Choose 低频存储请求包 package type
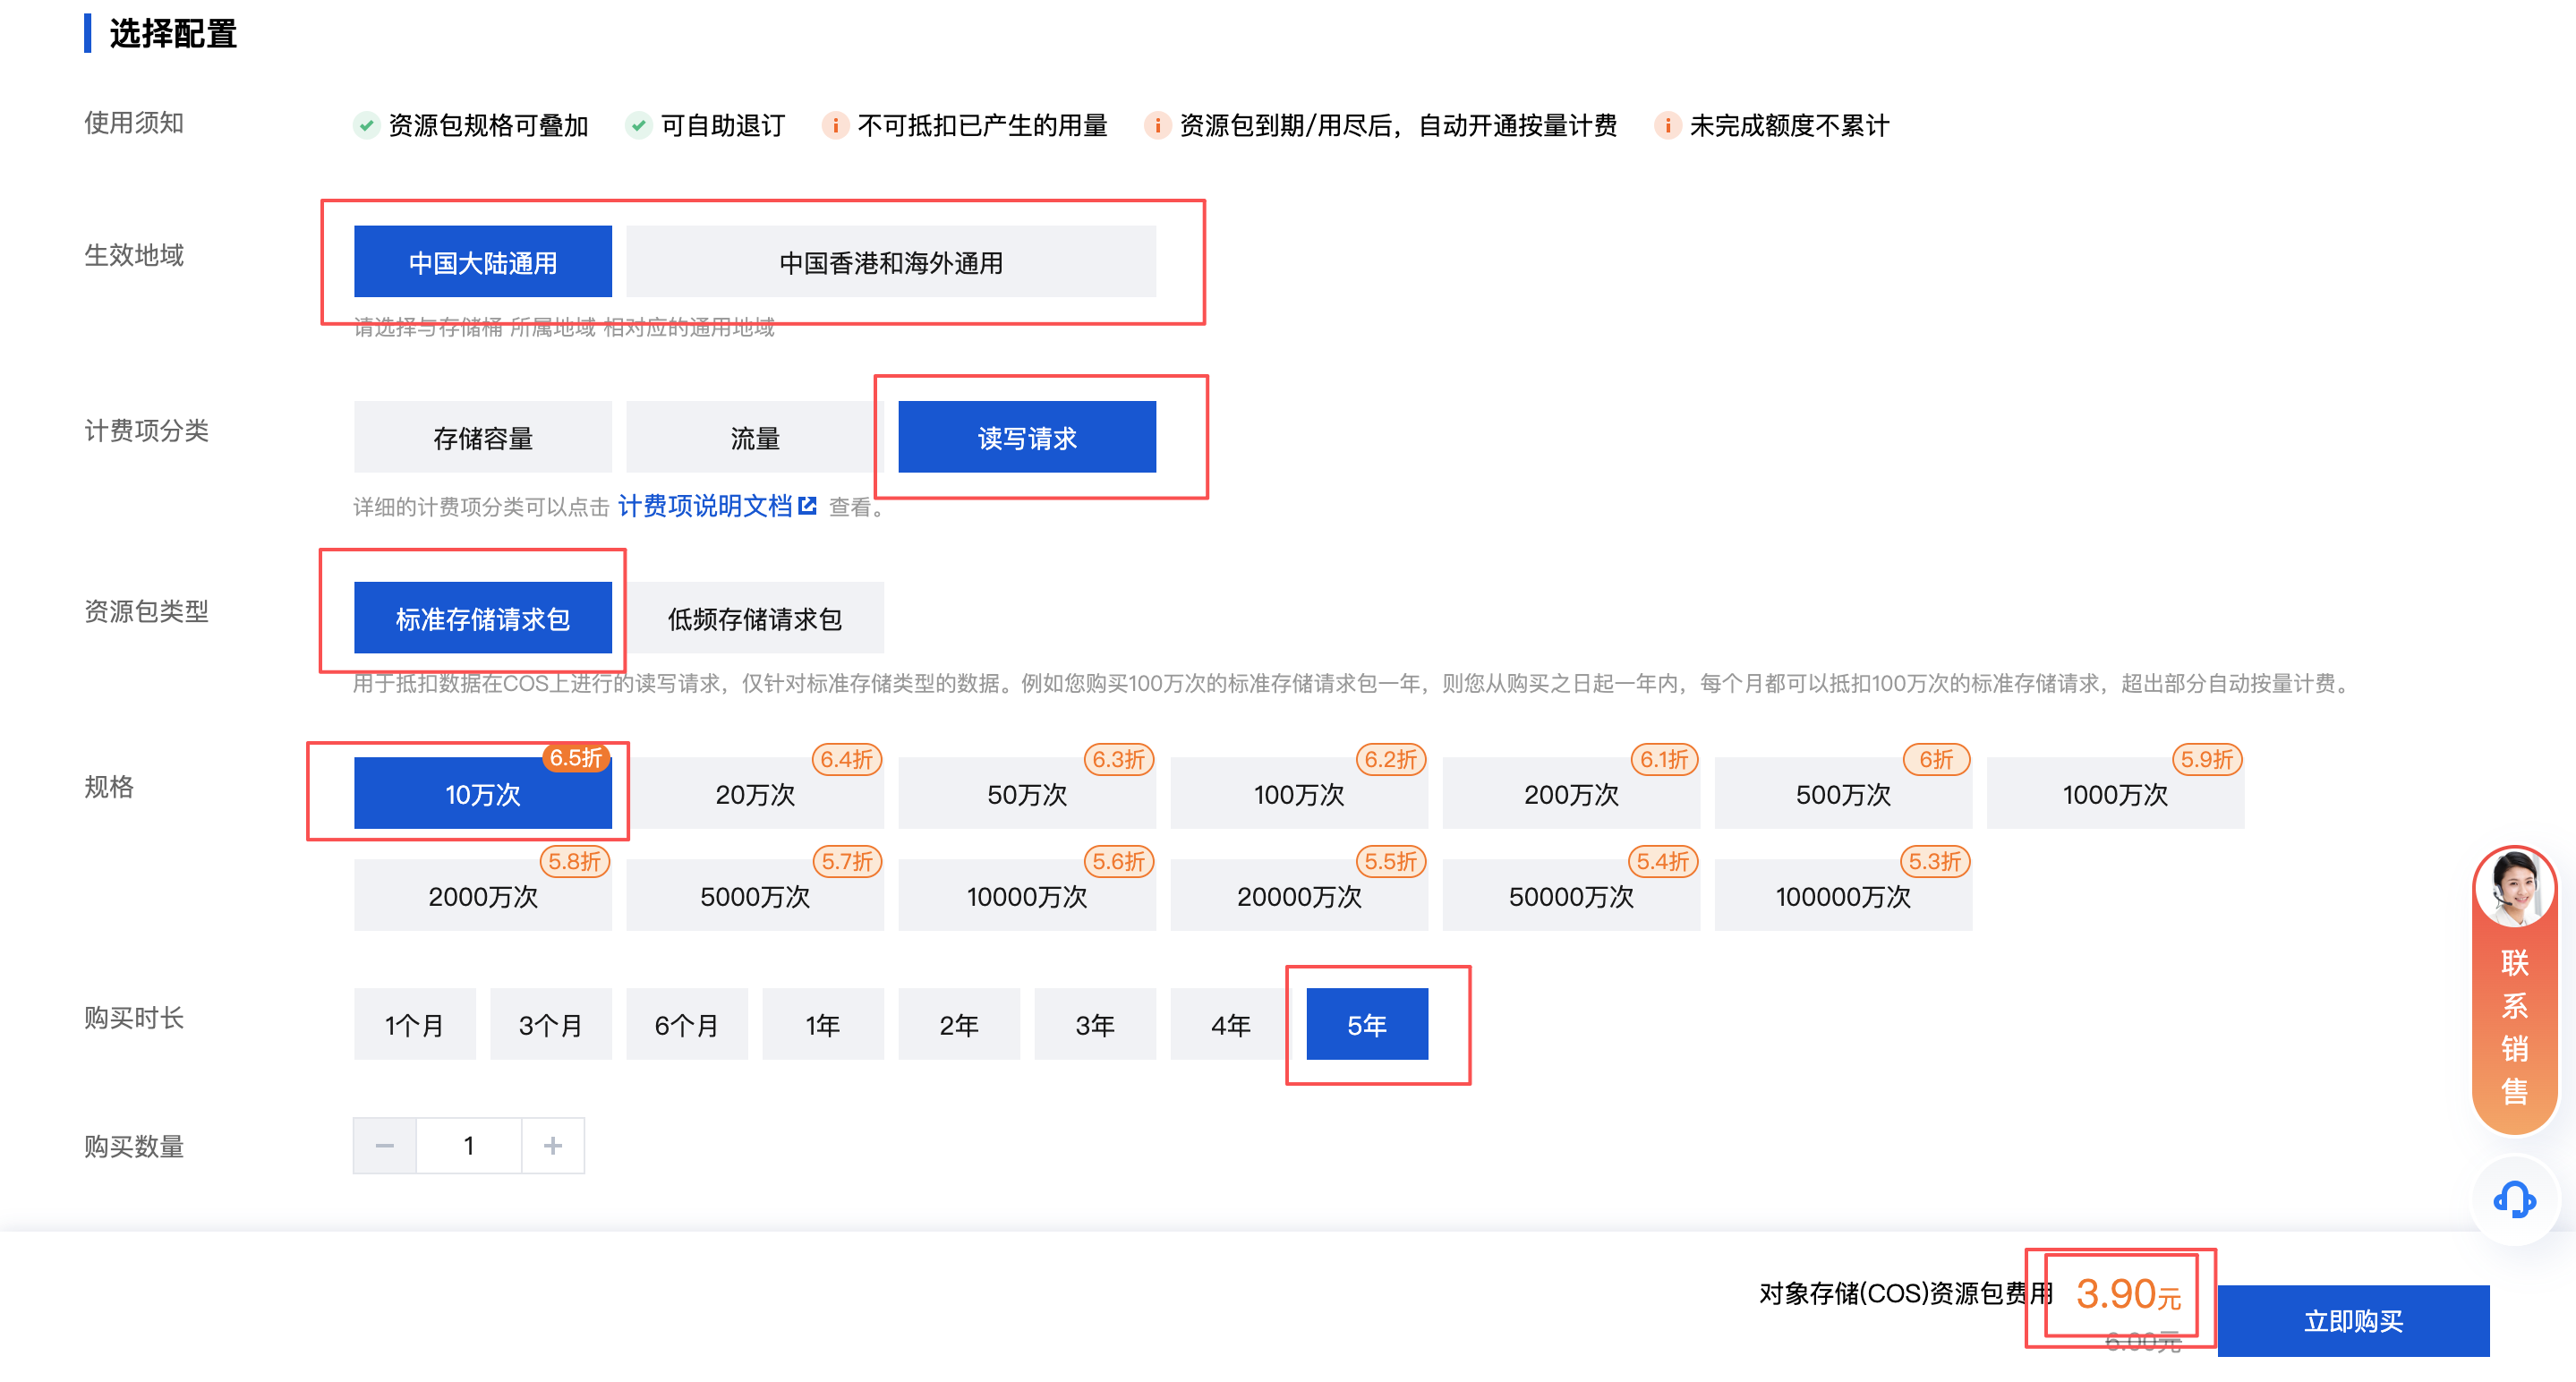 754,618
